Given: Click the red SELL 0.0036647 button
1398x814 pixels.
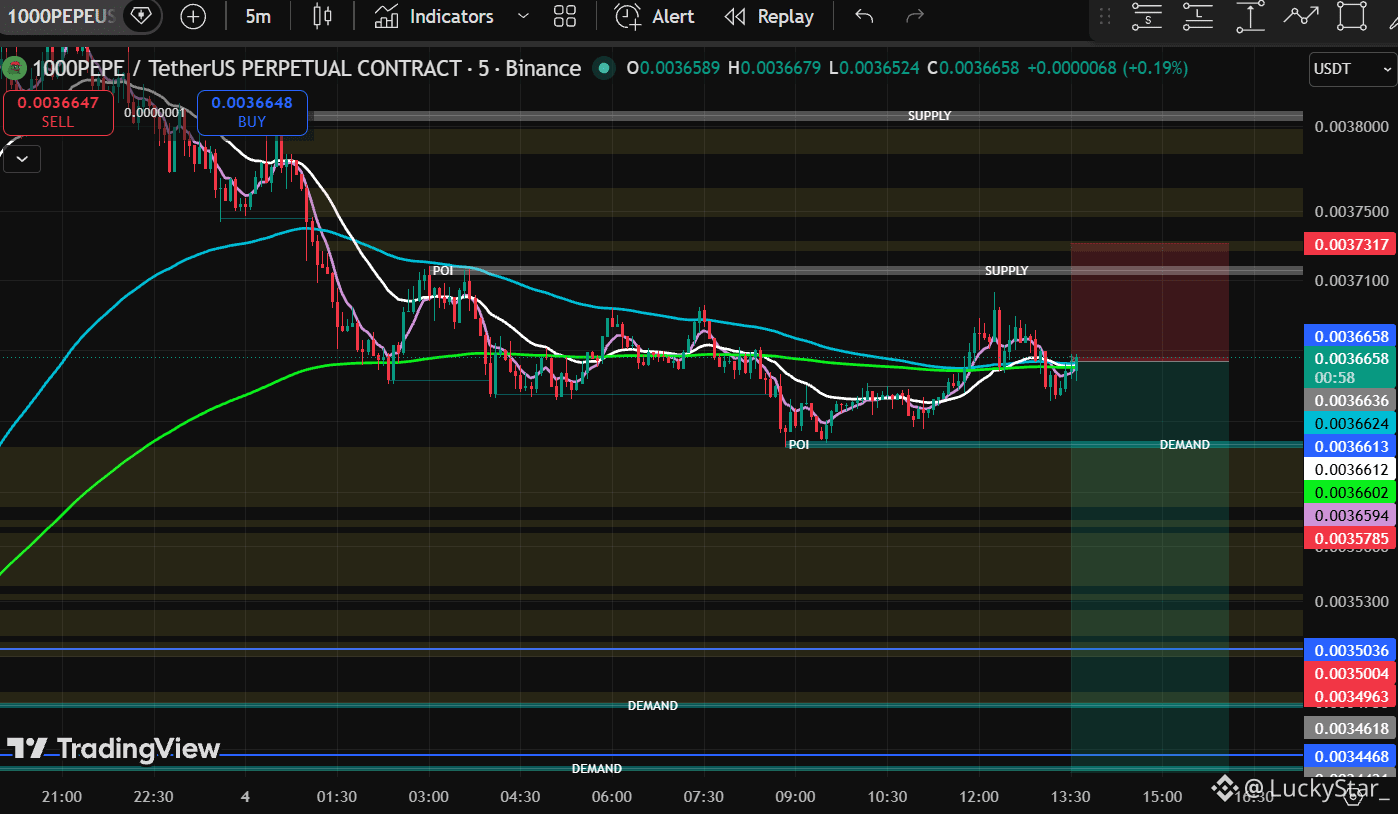Looking at the screenshot, I should [x=58, y=111].
